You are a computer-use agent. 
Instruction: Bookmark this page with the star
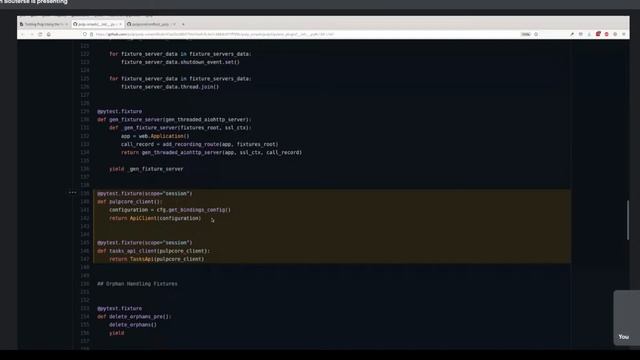536,34
